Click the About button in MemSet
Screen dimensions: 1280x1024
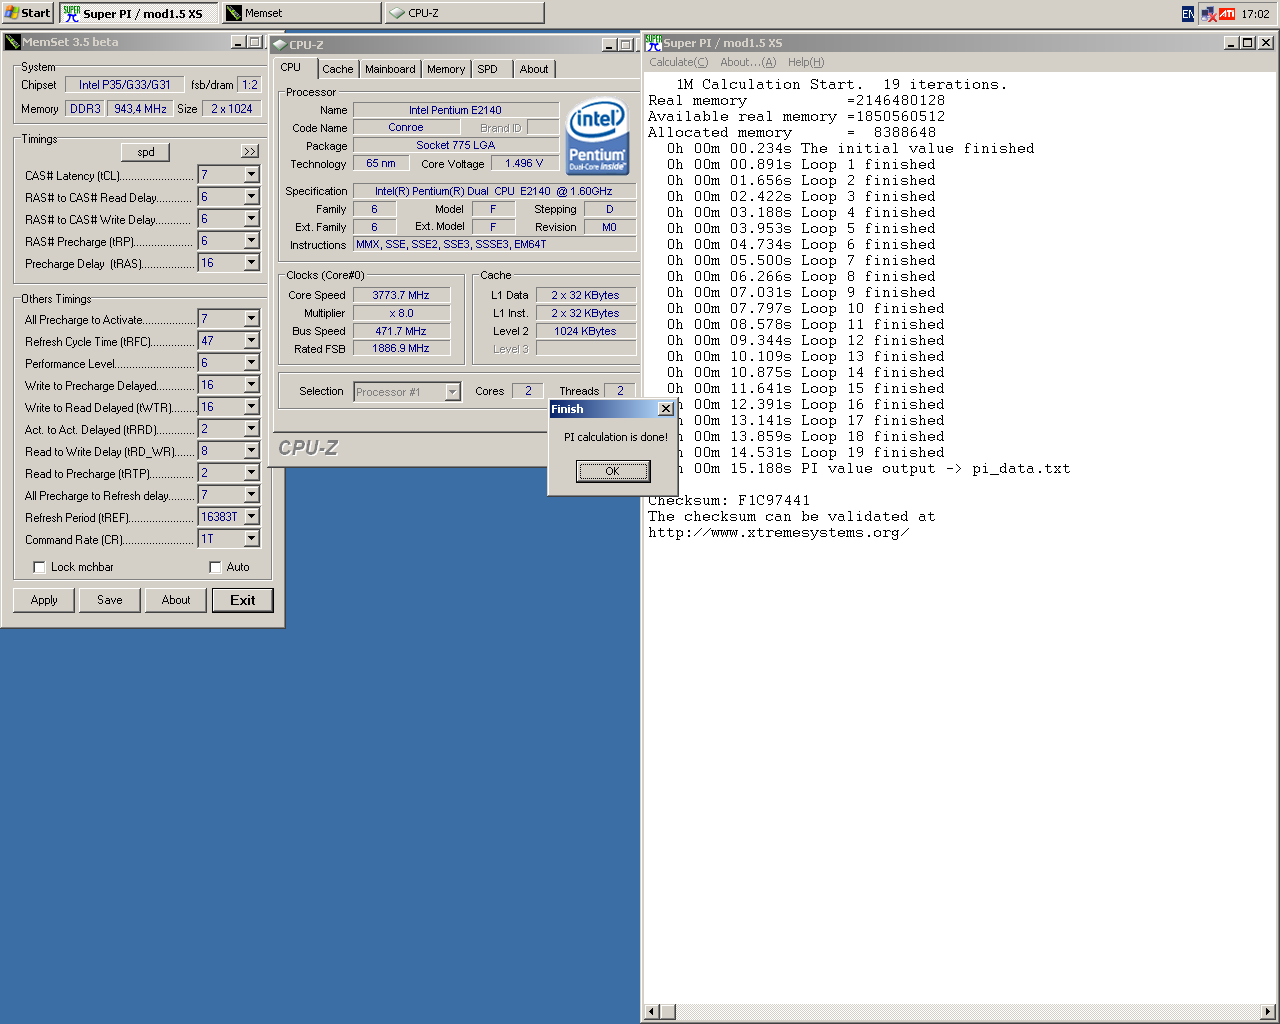coord(176,600)
